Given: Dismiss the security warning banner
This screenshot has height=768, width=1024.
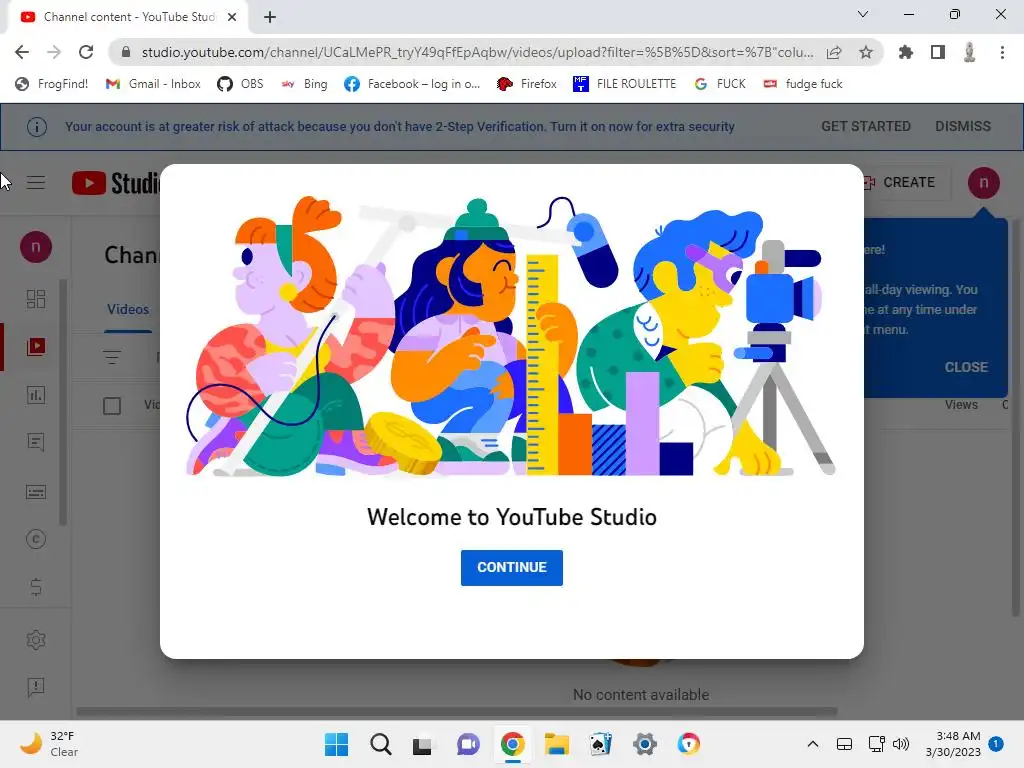Looking at the screenshot, I should point(963,127).
